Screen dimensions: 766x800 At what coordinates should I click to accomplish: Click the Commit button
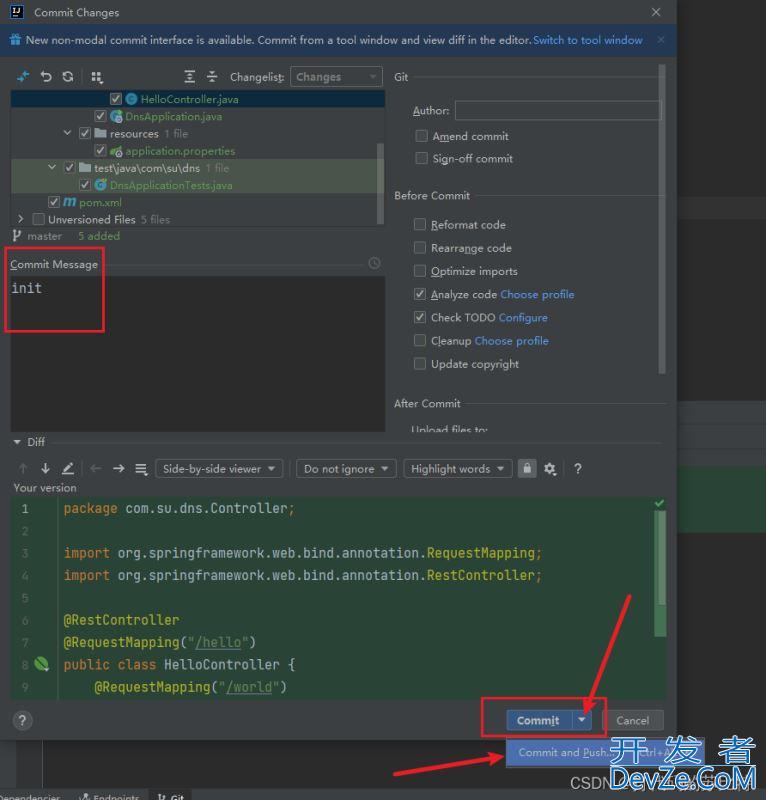pyautogui.click(x=539, y=720)
